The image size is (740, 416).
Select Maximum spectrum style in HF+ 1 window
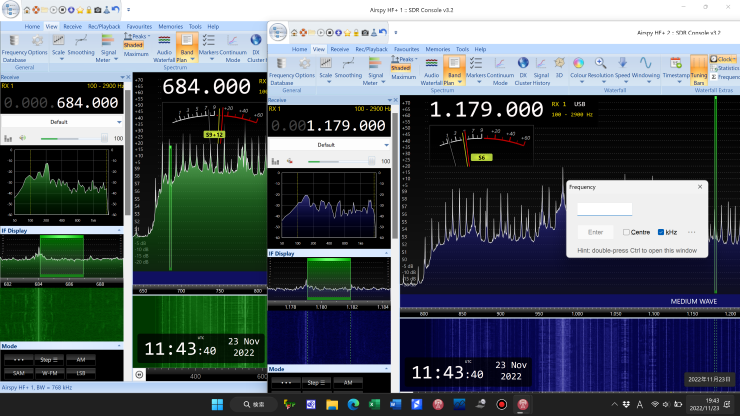pos(136,54)
